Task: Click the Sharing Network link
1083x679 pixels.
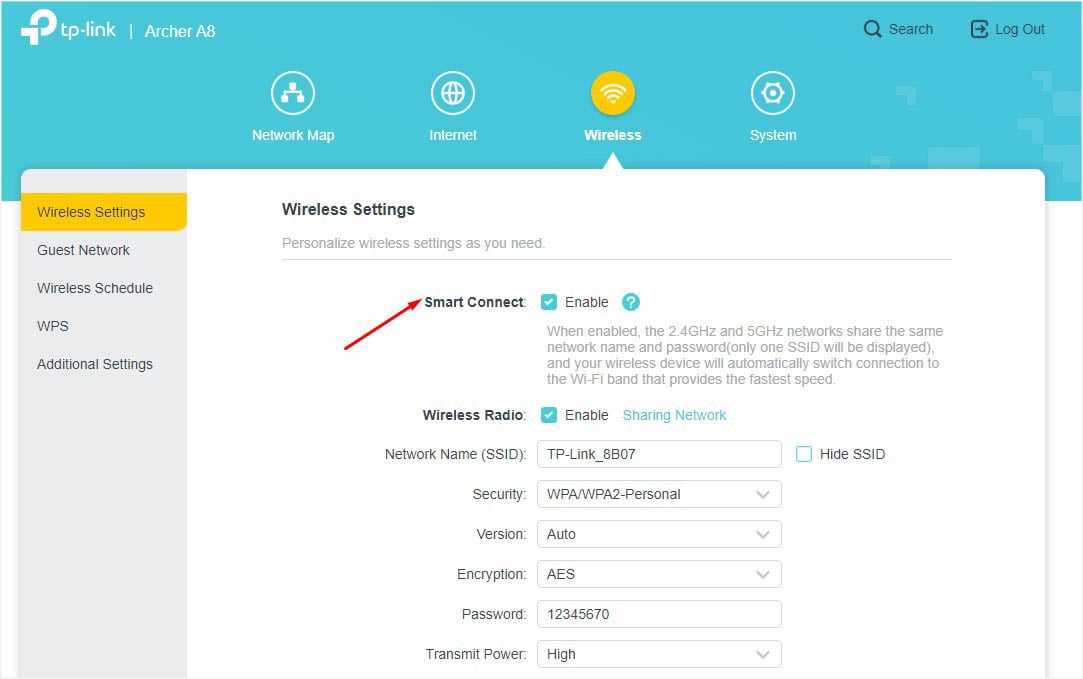Action: pos(674,415)
